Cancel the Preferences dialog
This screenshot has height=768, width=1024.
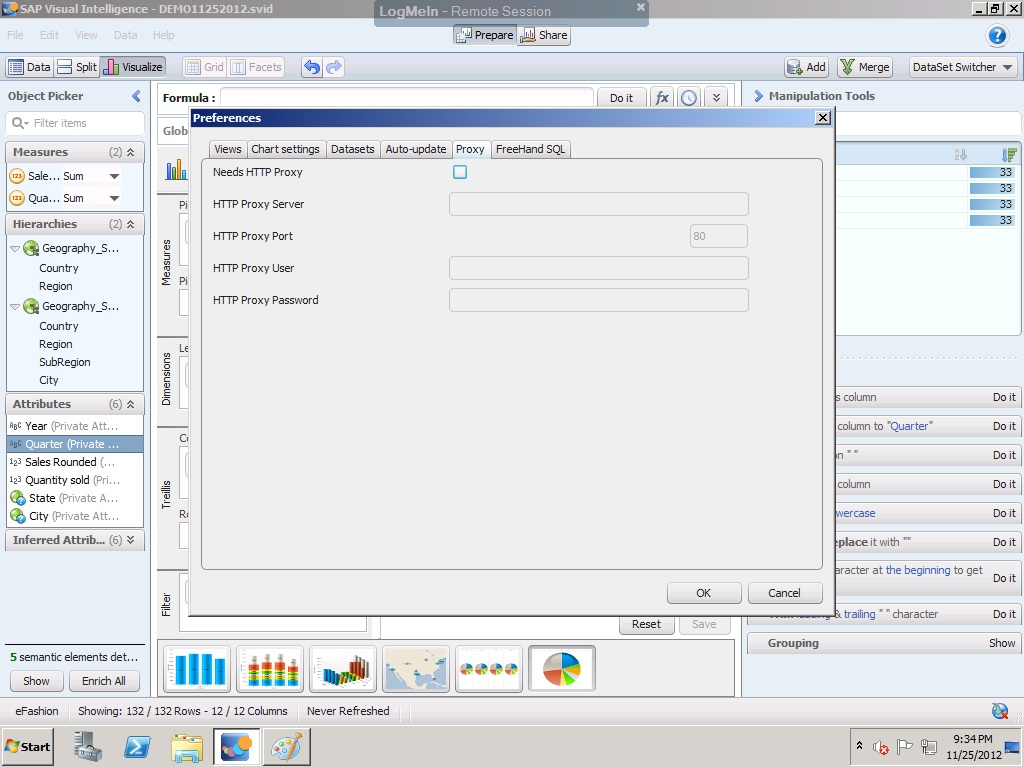(x=784, y=593)
